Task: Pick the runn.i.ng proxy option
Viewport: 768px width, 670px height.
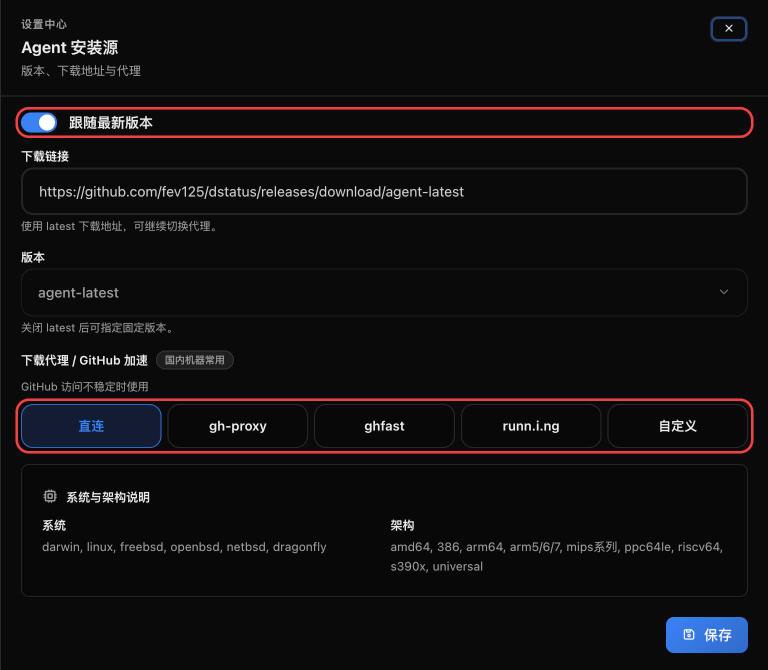Action: 531,426
